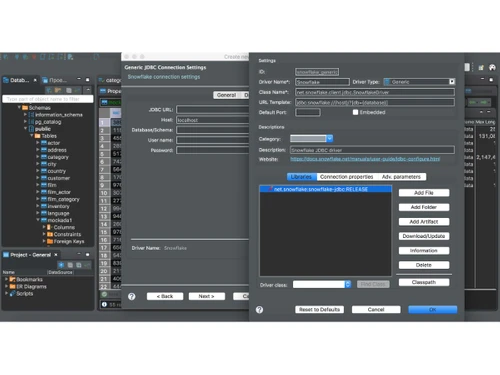
Task: Open help icon in driver settings dialog
Action: (x=259, y=310)
